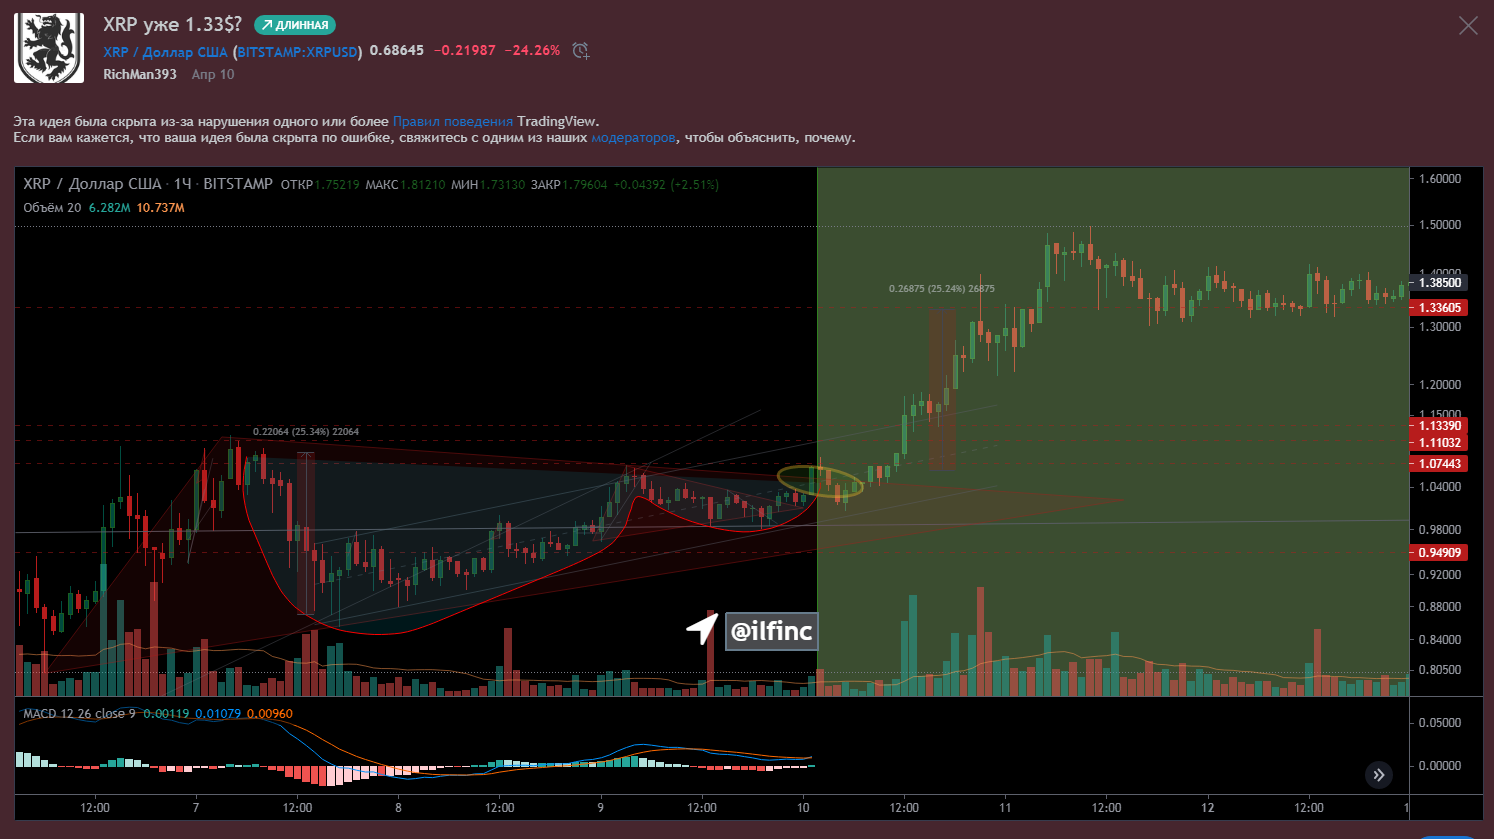
Task: Click the alert clock icon beside the price change
Action: (x=580, y=51)
